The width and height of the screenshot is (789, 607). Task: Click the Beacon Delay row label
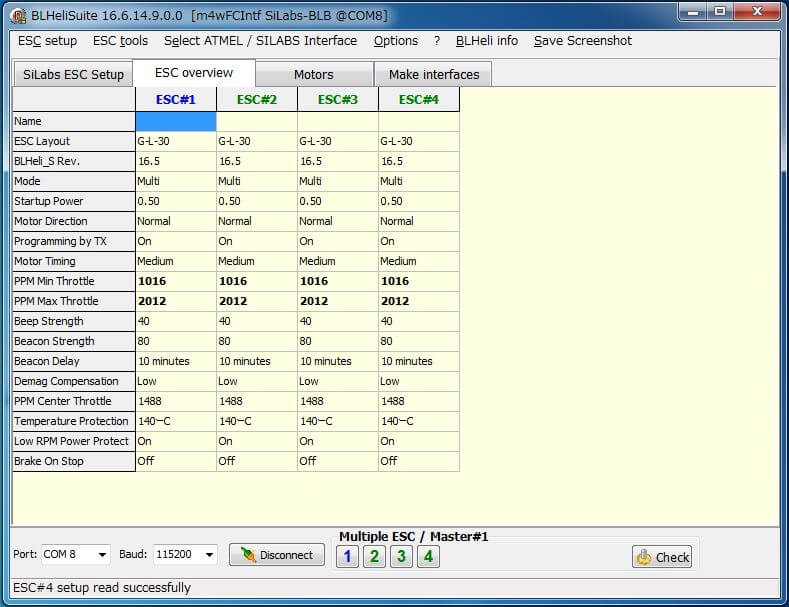(x=74, y=361)
